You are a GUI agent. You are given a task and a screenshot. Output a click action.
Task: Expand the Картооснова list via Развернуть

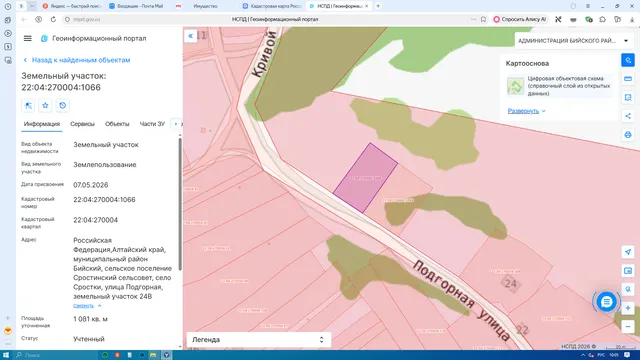click(x=527, y=111)
